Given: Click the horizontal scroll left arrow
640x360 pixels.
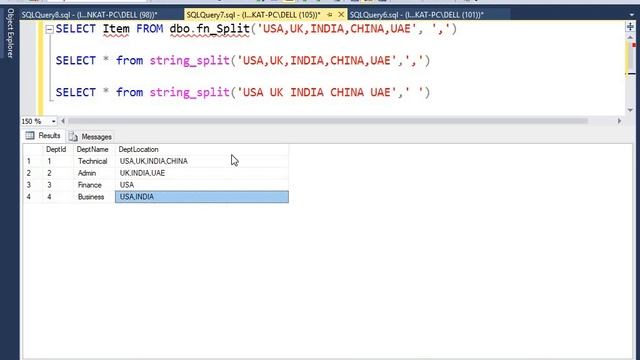Looking at the screenshot, I should coord(63,121).
